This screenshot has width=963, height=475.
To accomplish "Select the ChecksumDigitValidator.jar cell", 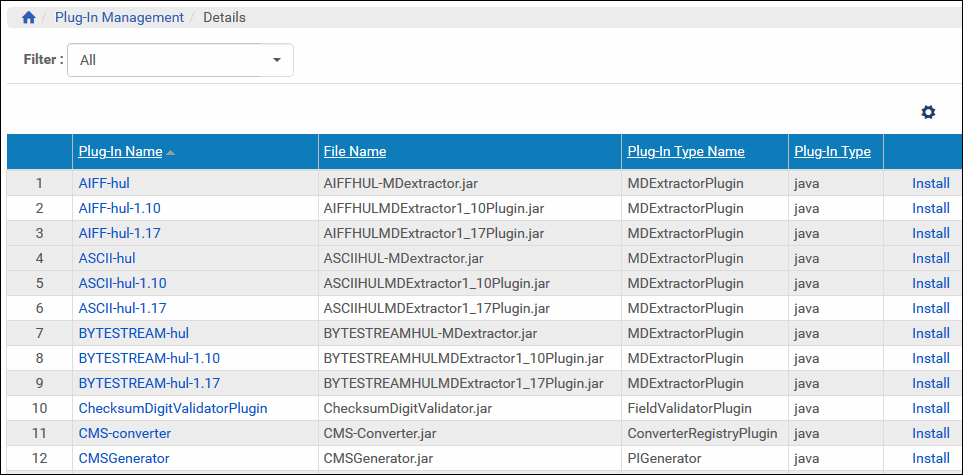I will (470, 408).
